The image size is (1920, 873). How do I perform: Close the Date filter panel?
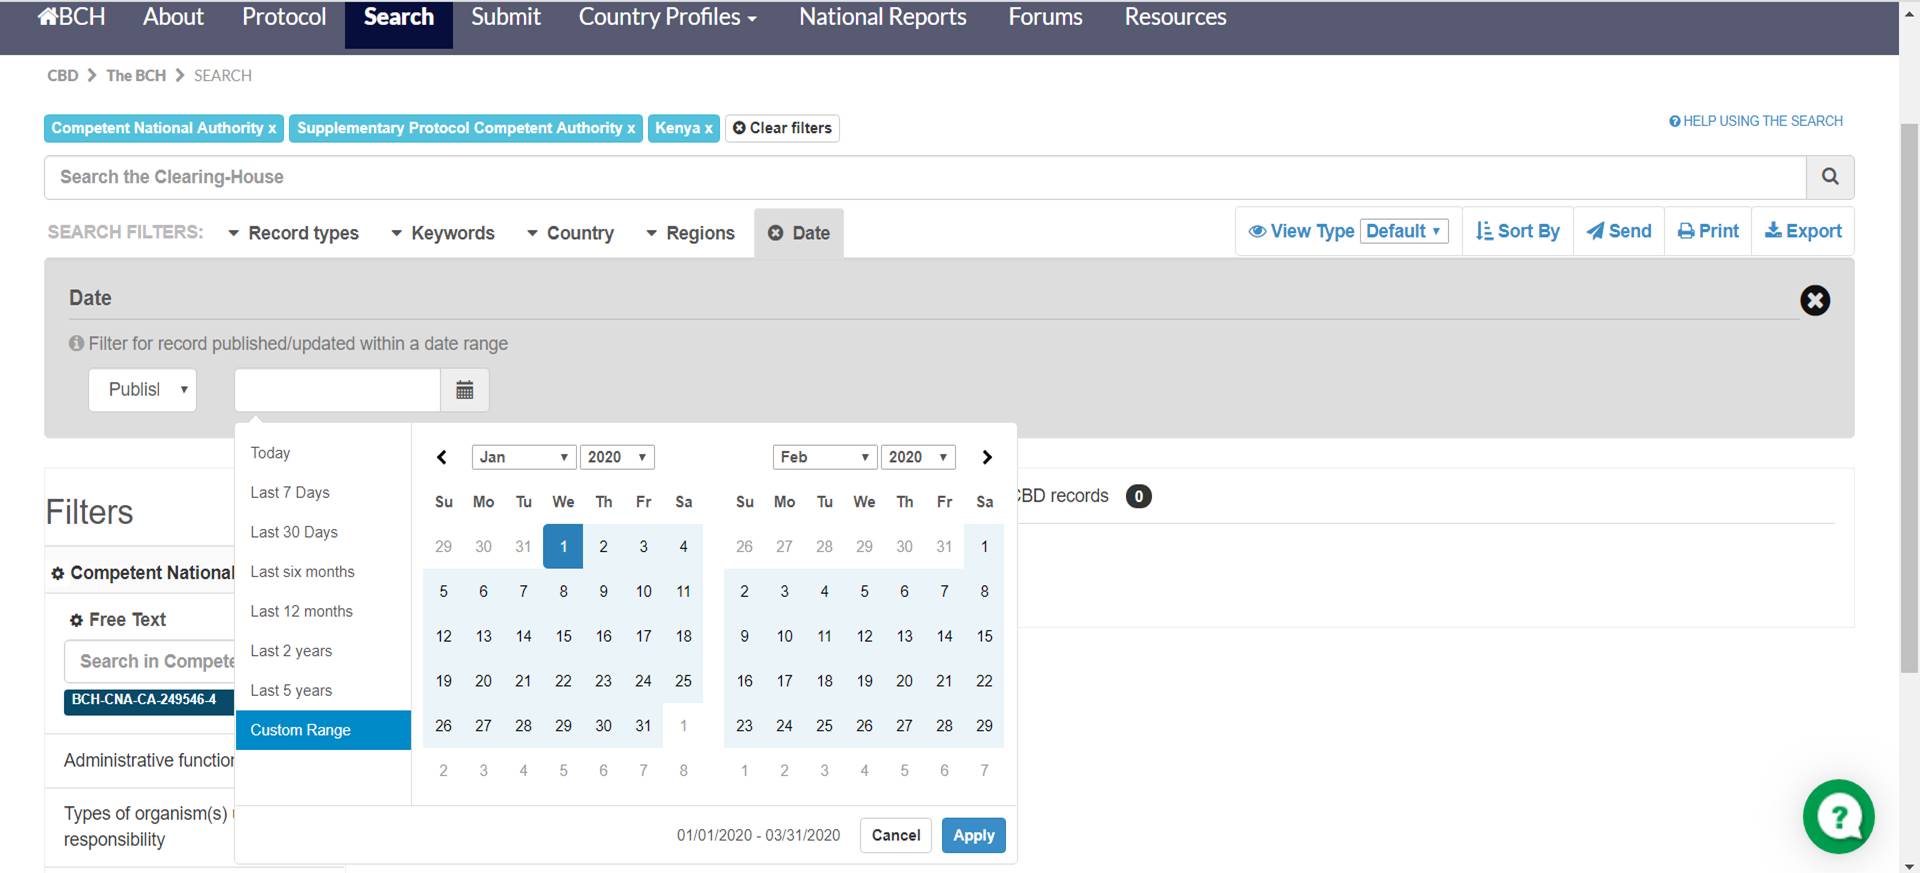(x=1814, y=300)
